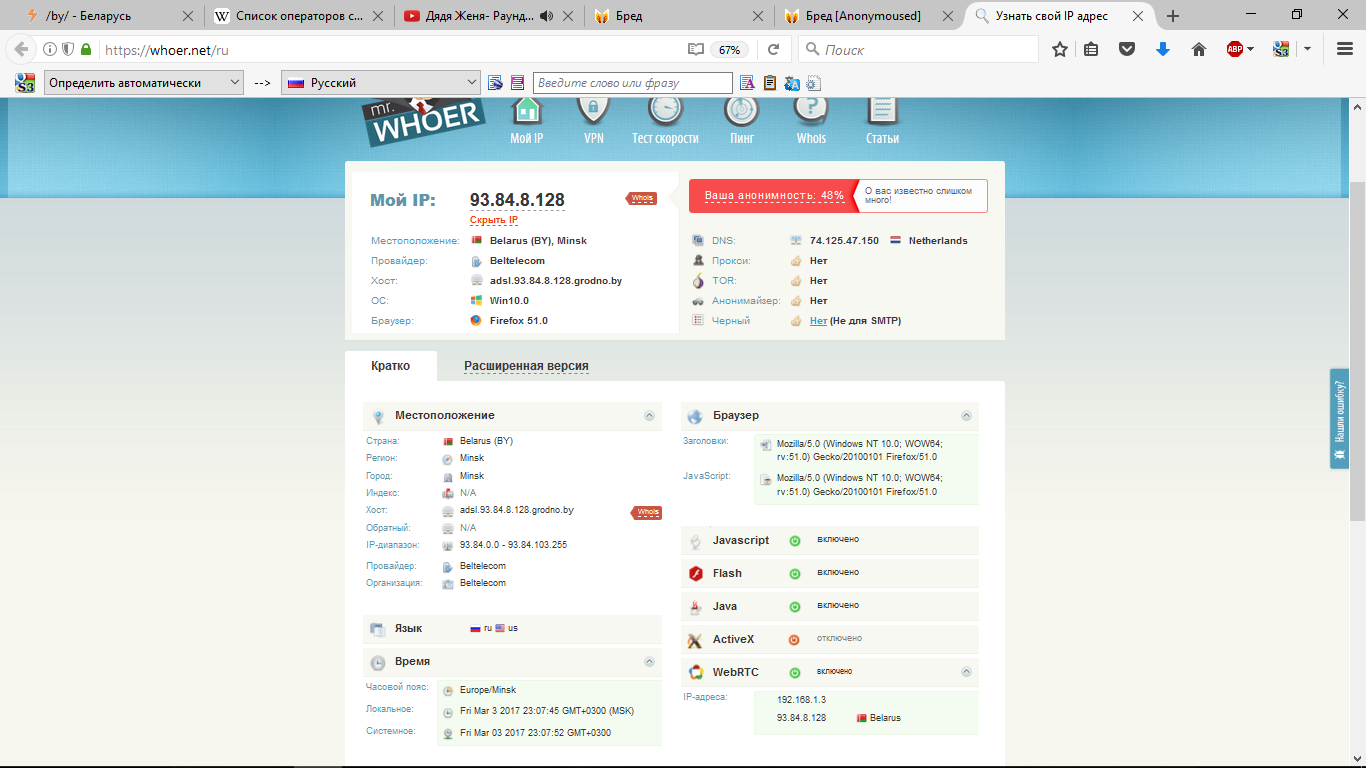Open the Pocket icon in toolbar
The height and width of the screenshot is (768, 1366).
[x=1127, y=49]
